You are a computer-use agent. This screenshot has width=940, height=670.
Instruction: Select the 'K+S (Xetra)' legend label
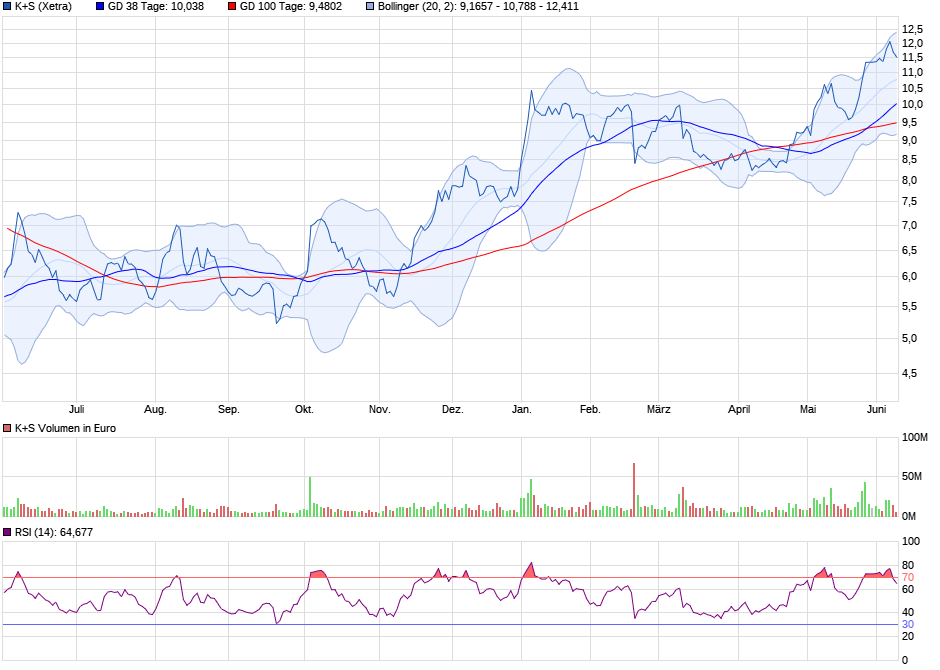pos(43,7)
